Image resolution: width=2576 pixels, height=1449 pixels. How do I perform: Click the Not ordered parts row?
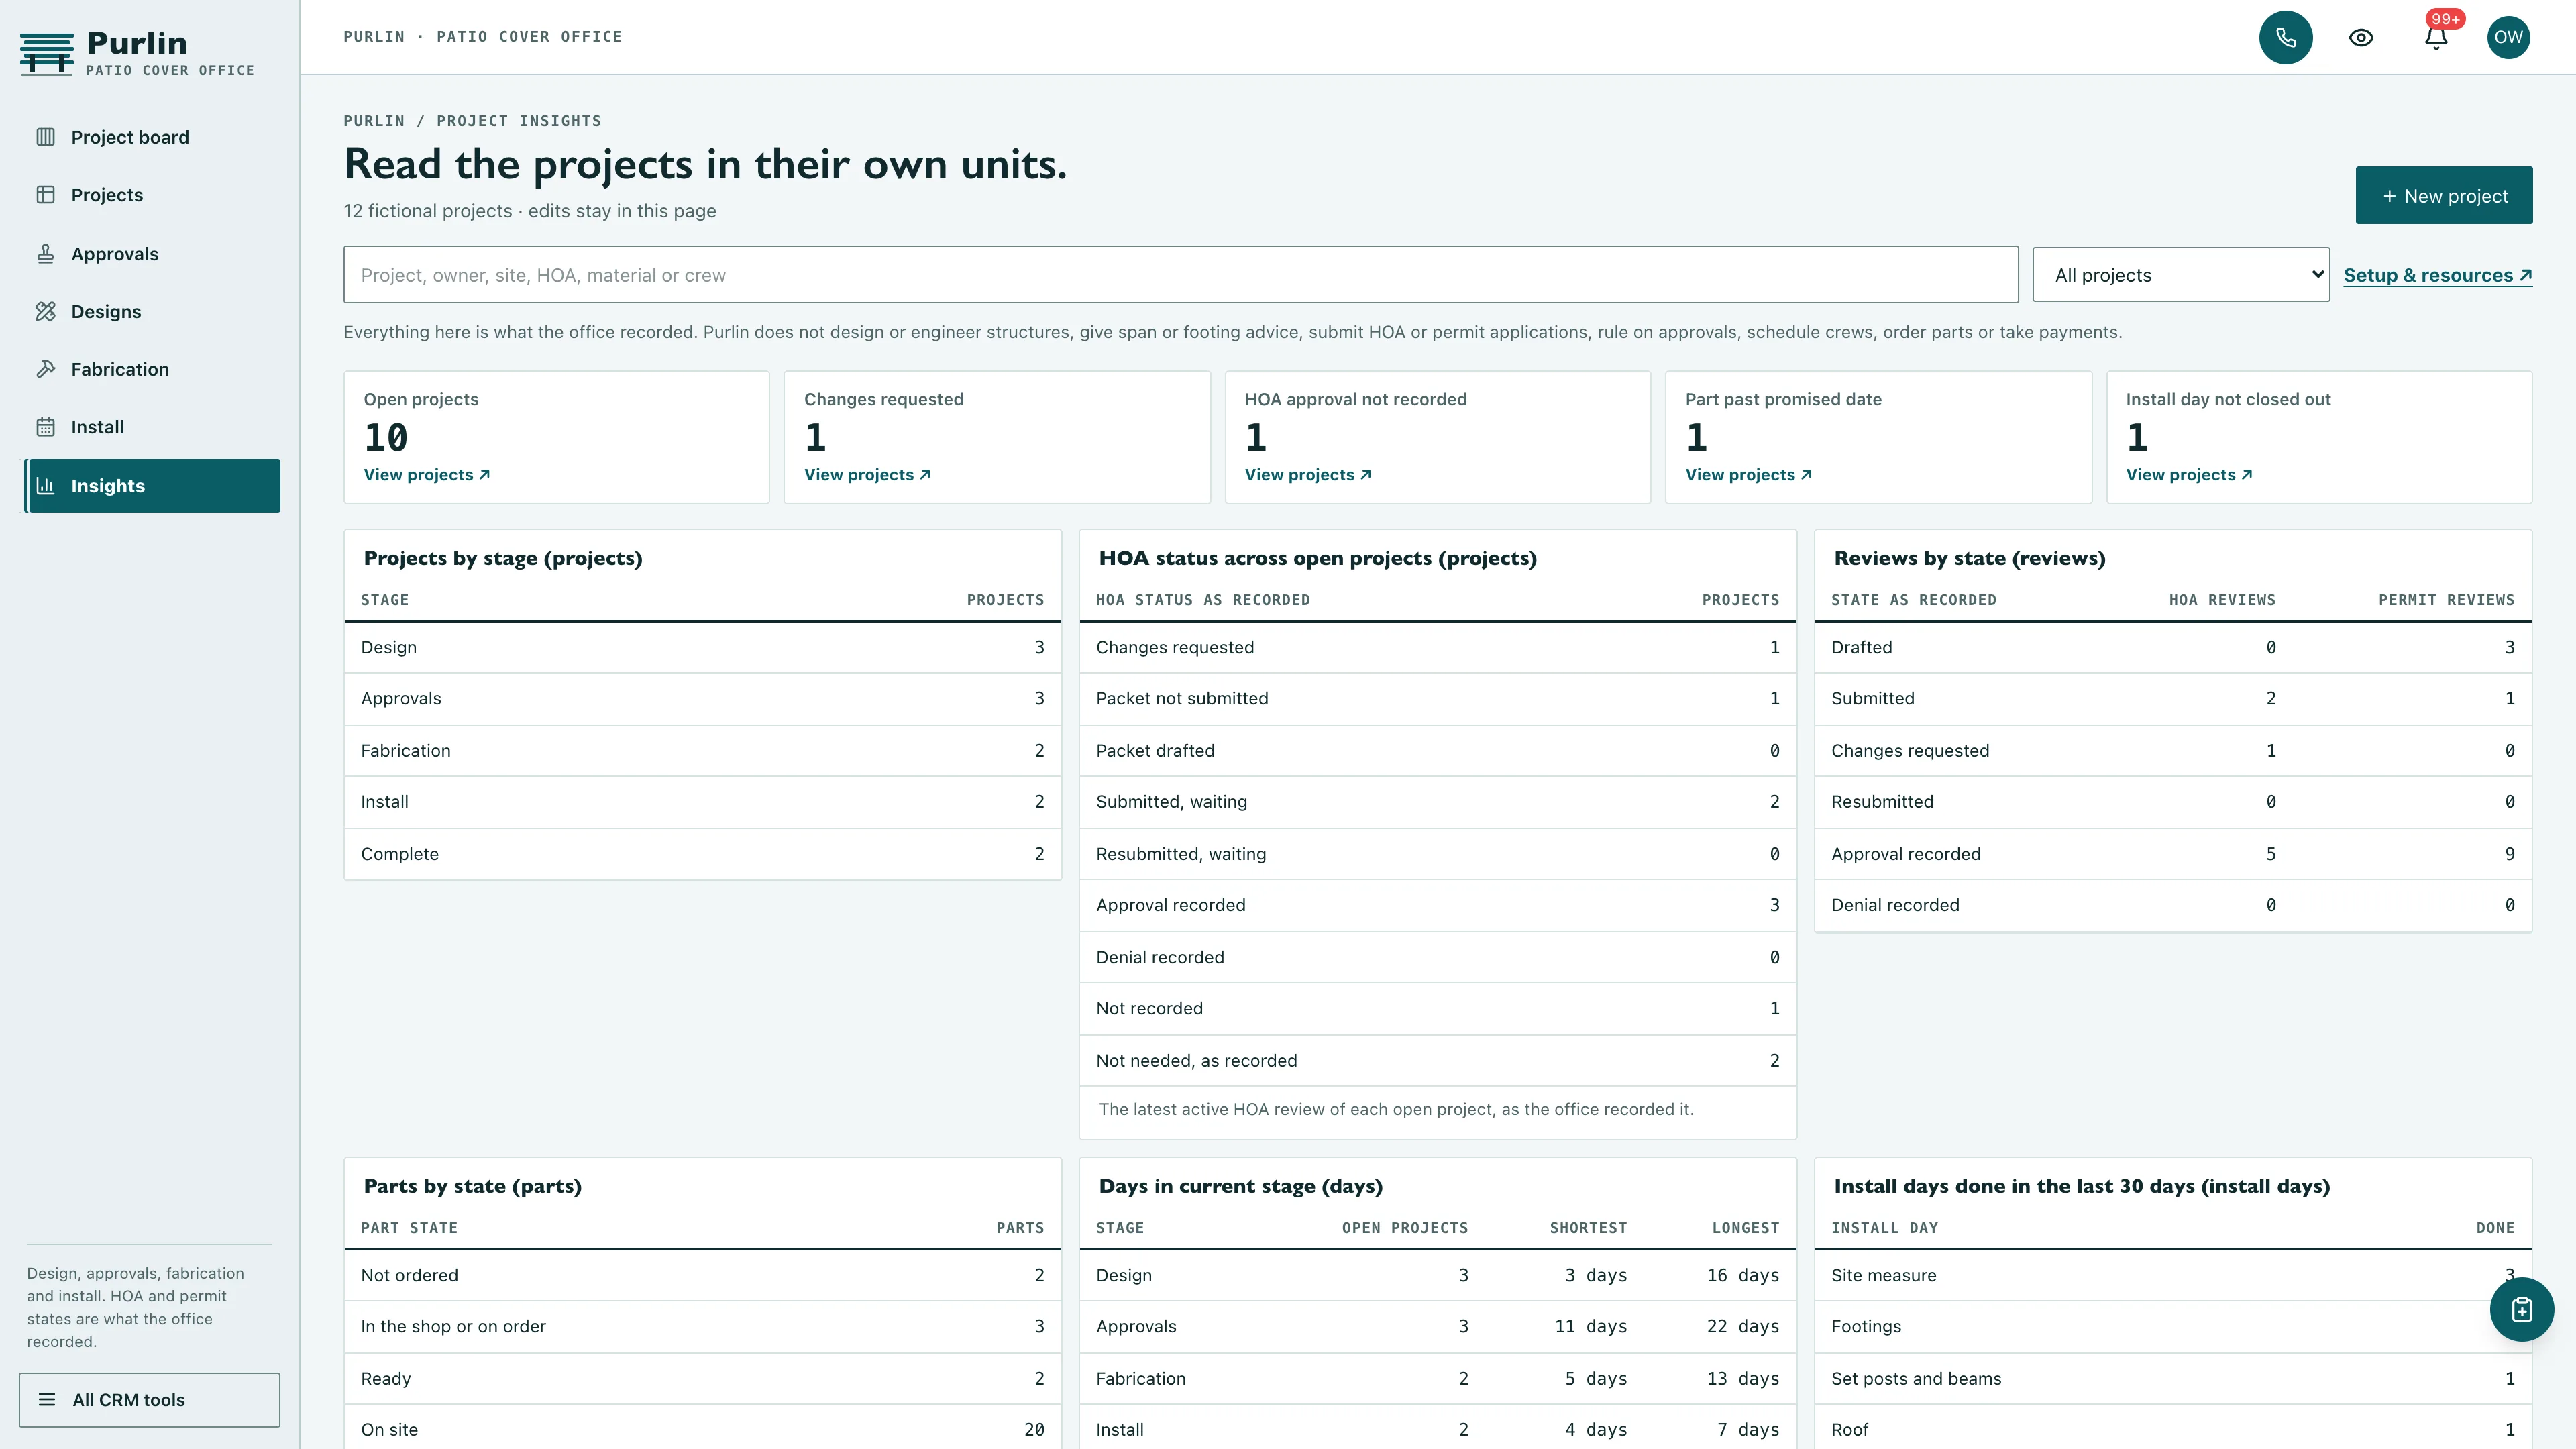[x=703, y=1276]
